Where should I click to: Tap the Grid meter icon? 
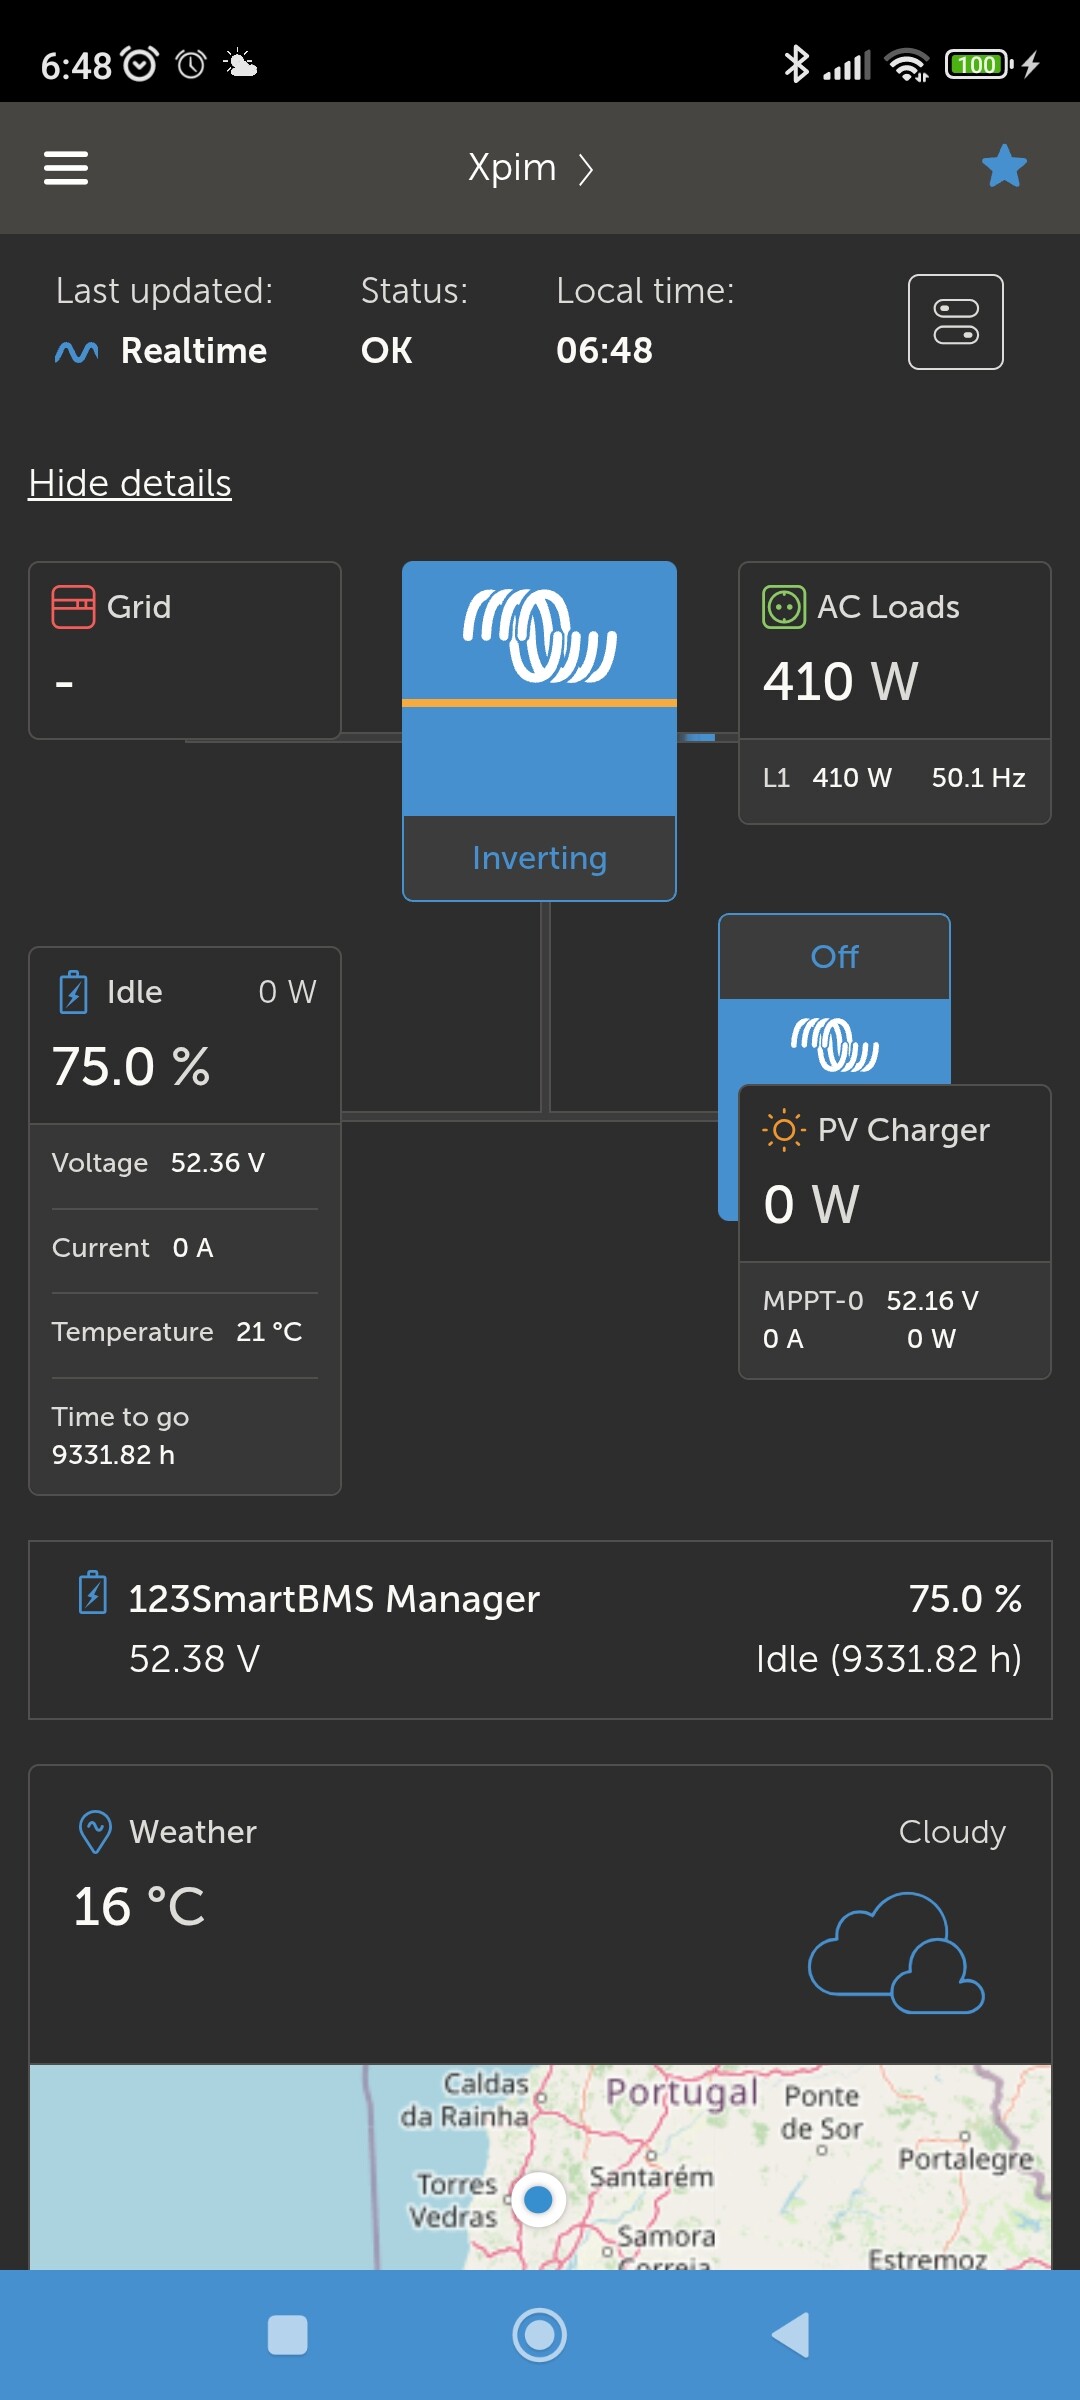coord(73,607)
